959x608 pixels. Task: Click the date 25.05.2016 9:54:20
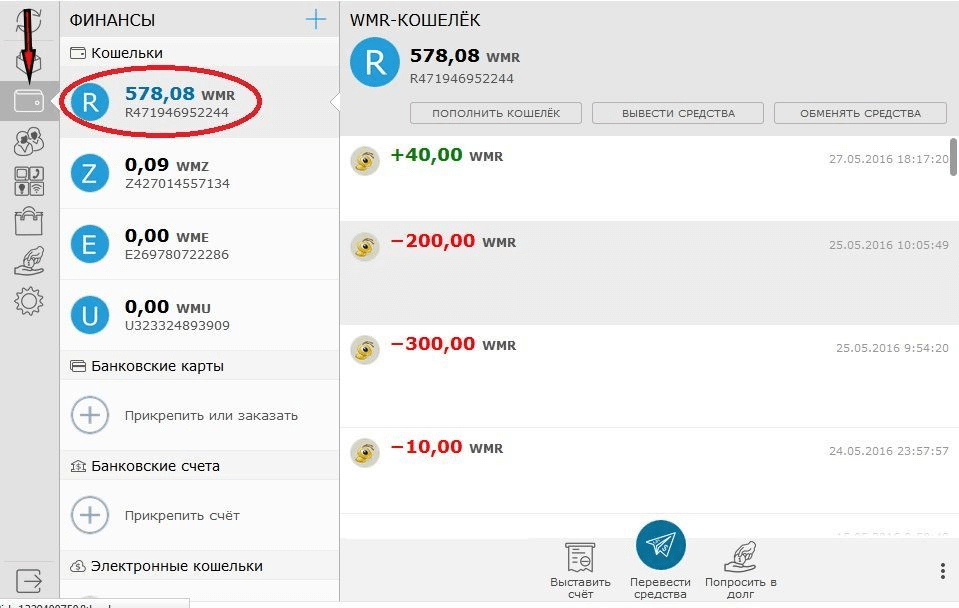(x=892, y=348)
